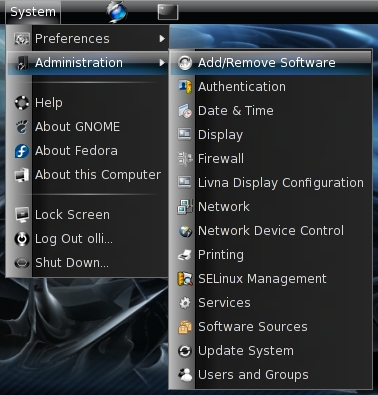This screenshot has height=395, width=378.
Task: Open the System menu in panel
Action: [x=33, y=12]
